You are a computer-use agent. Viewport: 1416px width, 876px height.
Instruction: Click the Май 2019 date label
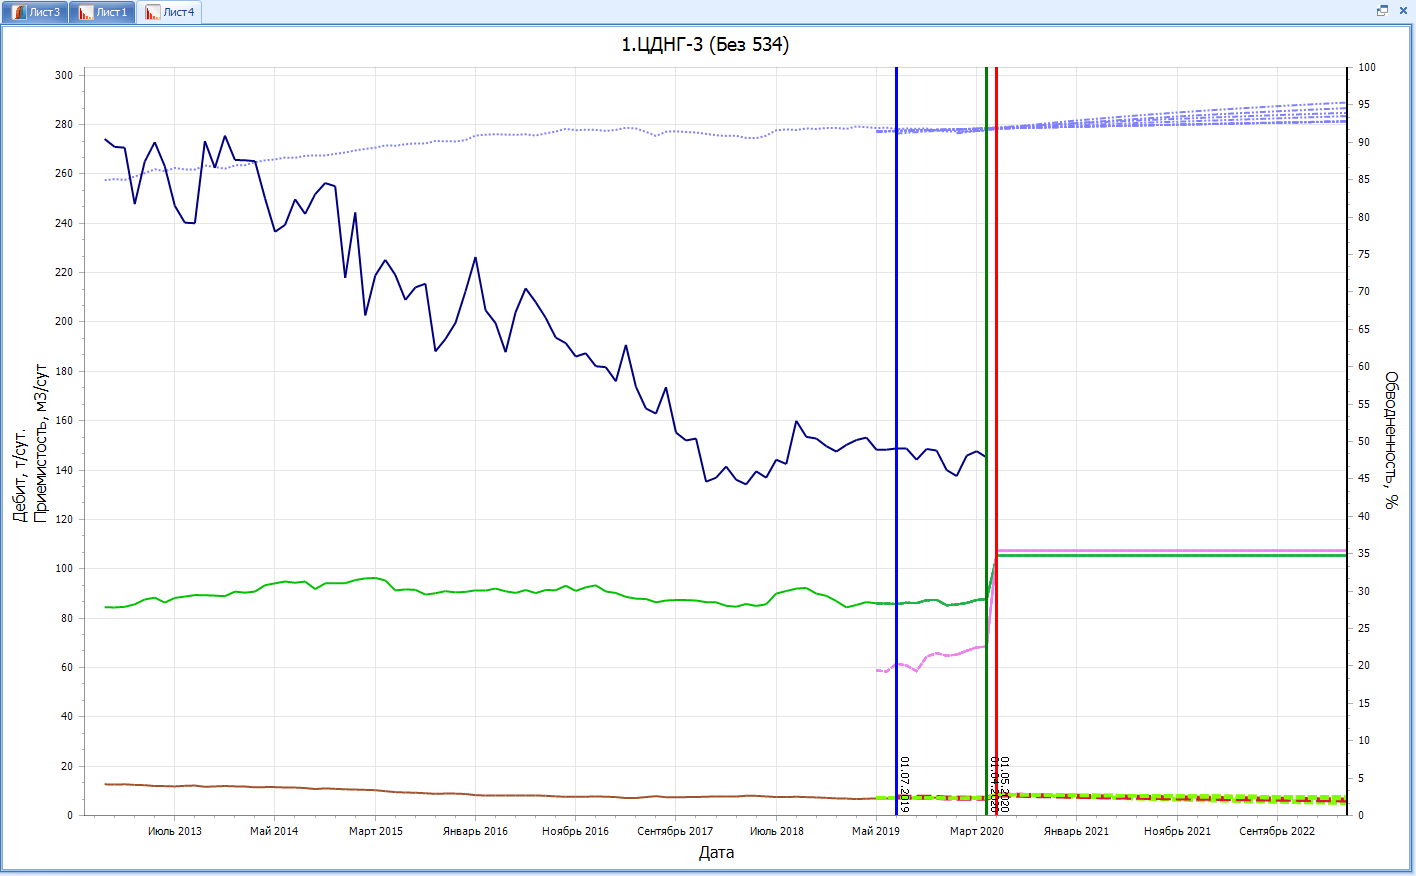[x=876, y=831]
